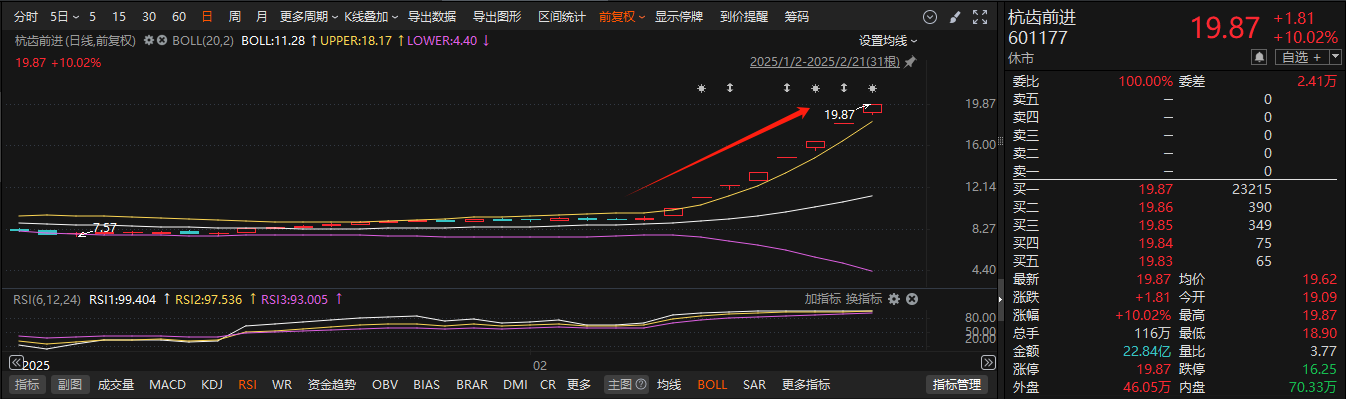Open 更多周期 dropdown
The height and width of the screenshot is (399, 1346).
point(308,17)
